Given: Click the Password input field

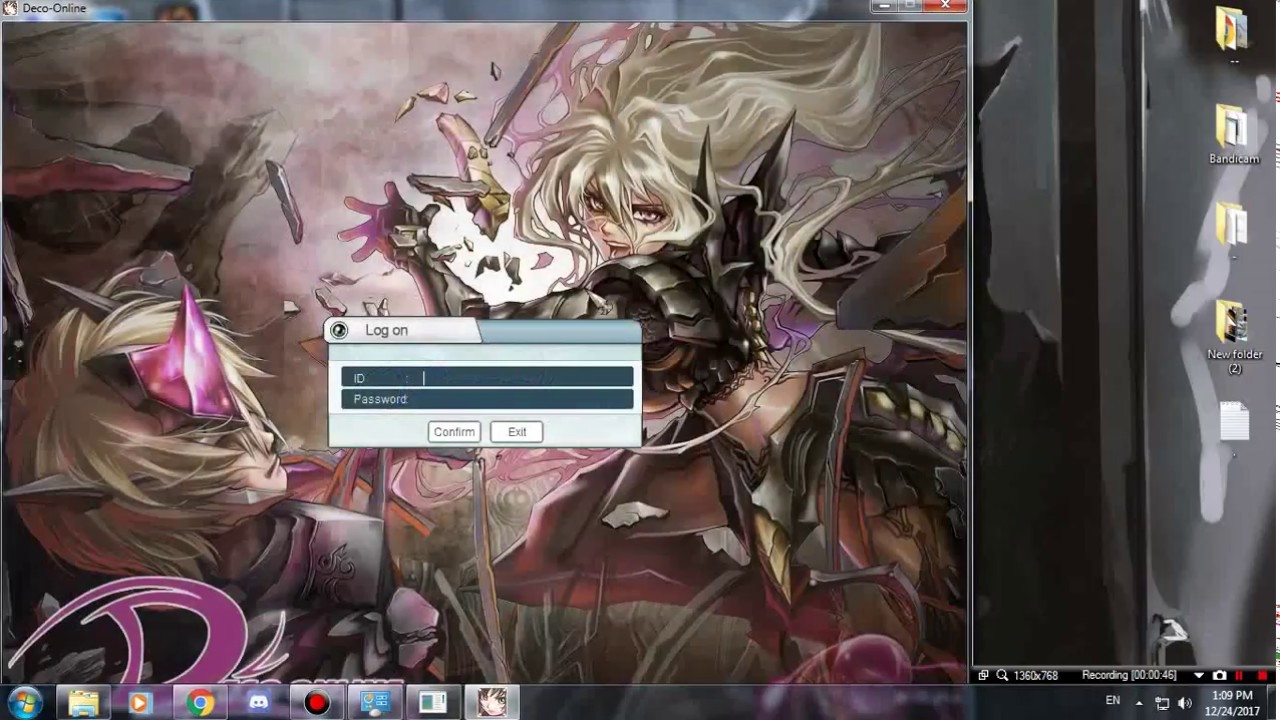Looking at the screenshot, I should [x=487, y=399].
